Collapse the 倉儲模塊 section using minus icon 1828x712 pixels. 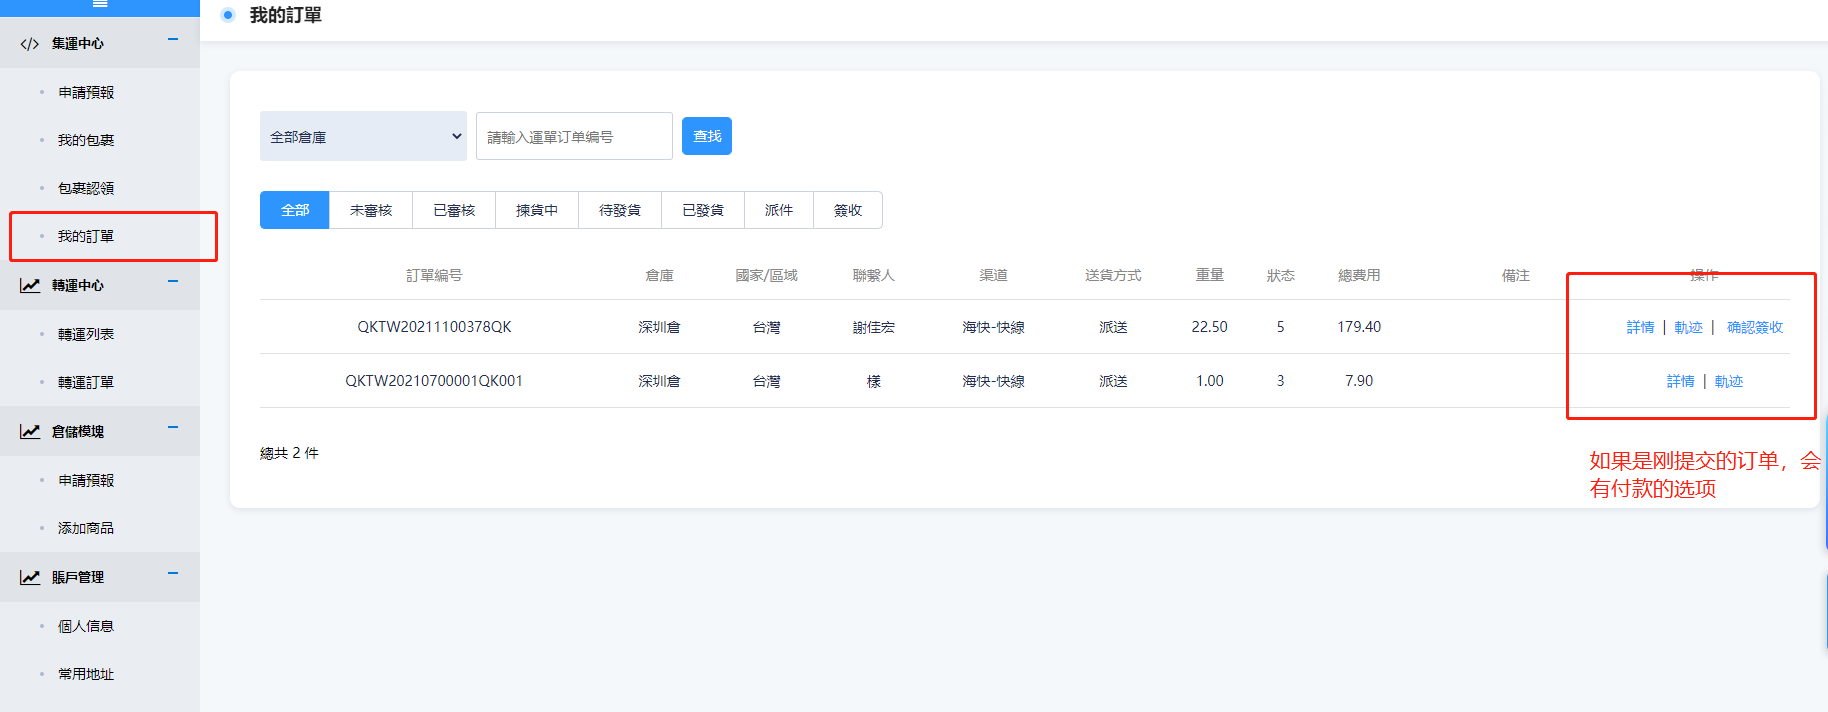click(x=173, y=428)
